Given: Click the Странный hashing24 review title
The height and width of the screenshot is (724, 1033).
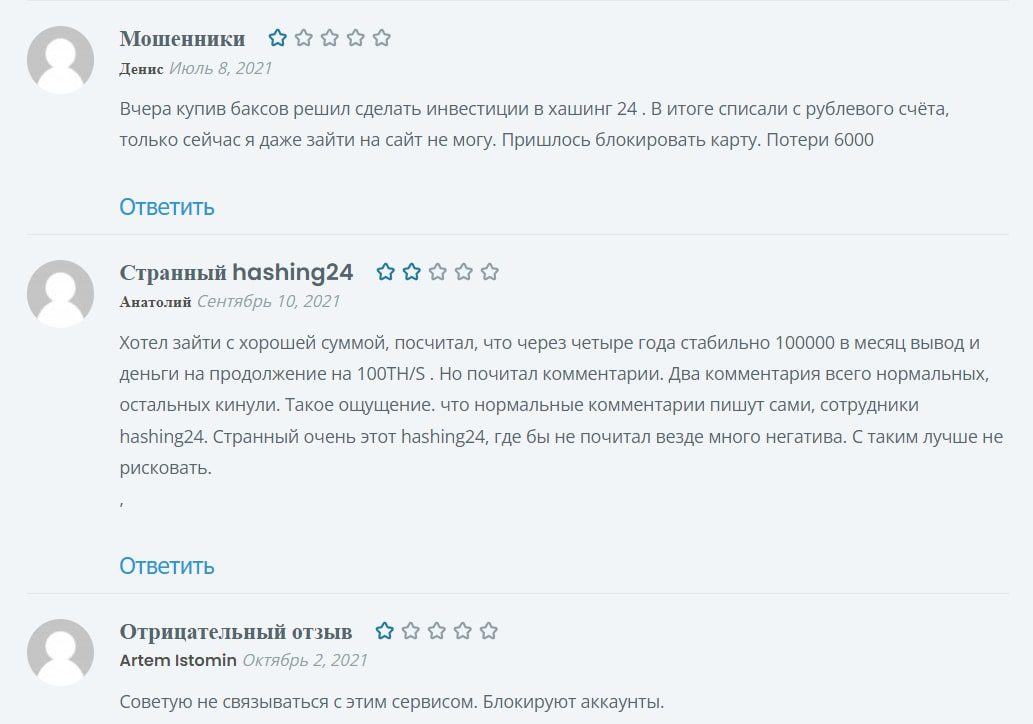Looking at the screenshot, I should coord(236,272).
